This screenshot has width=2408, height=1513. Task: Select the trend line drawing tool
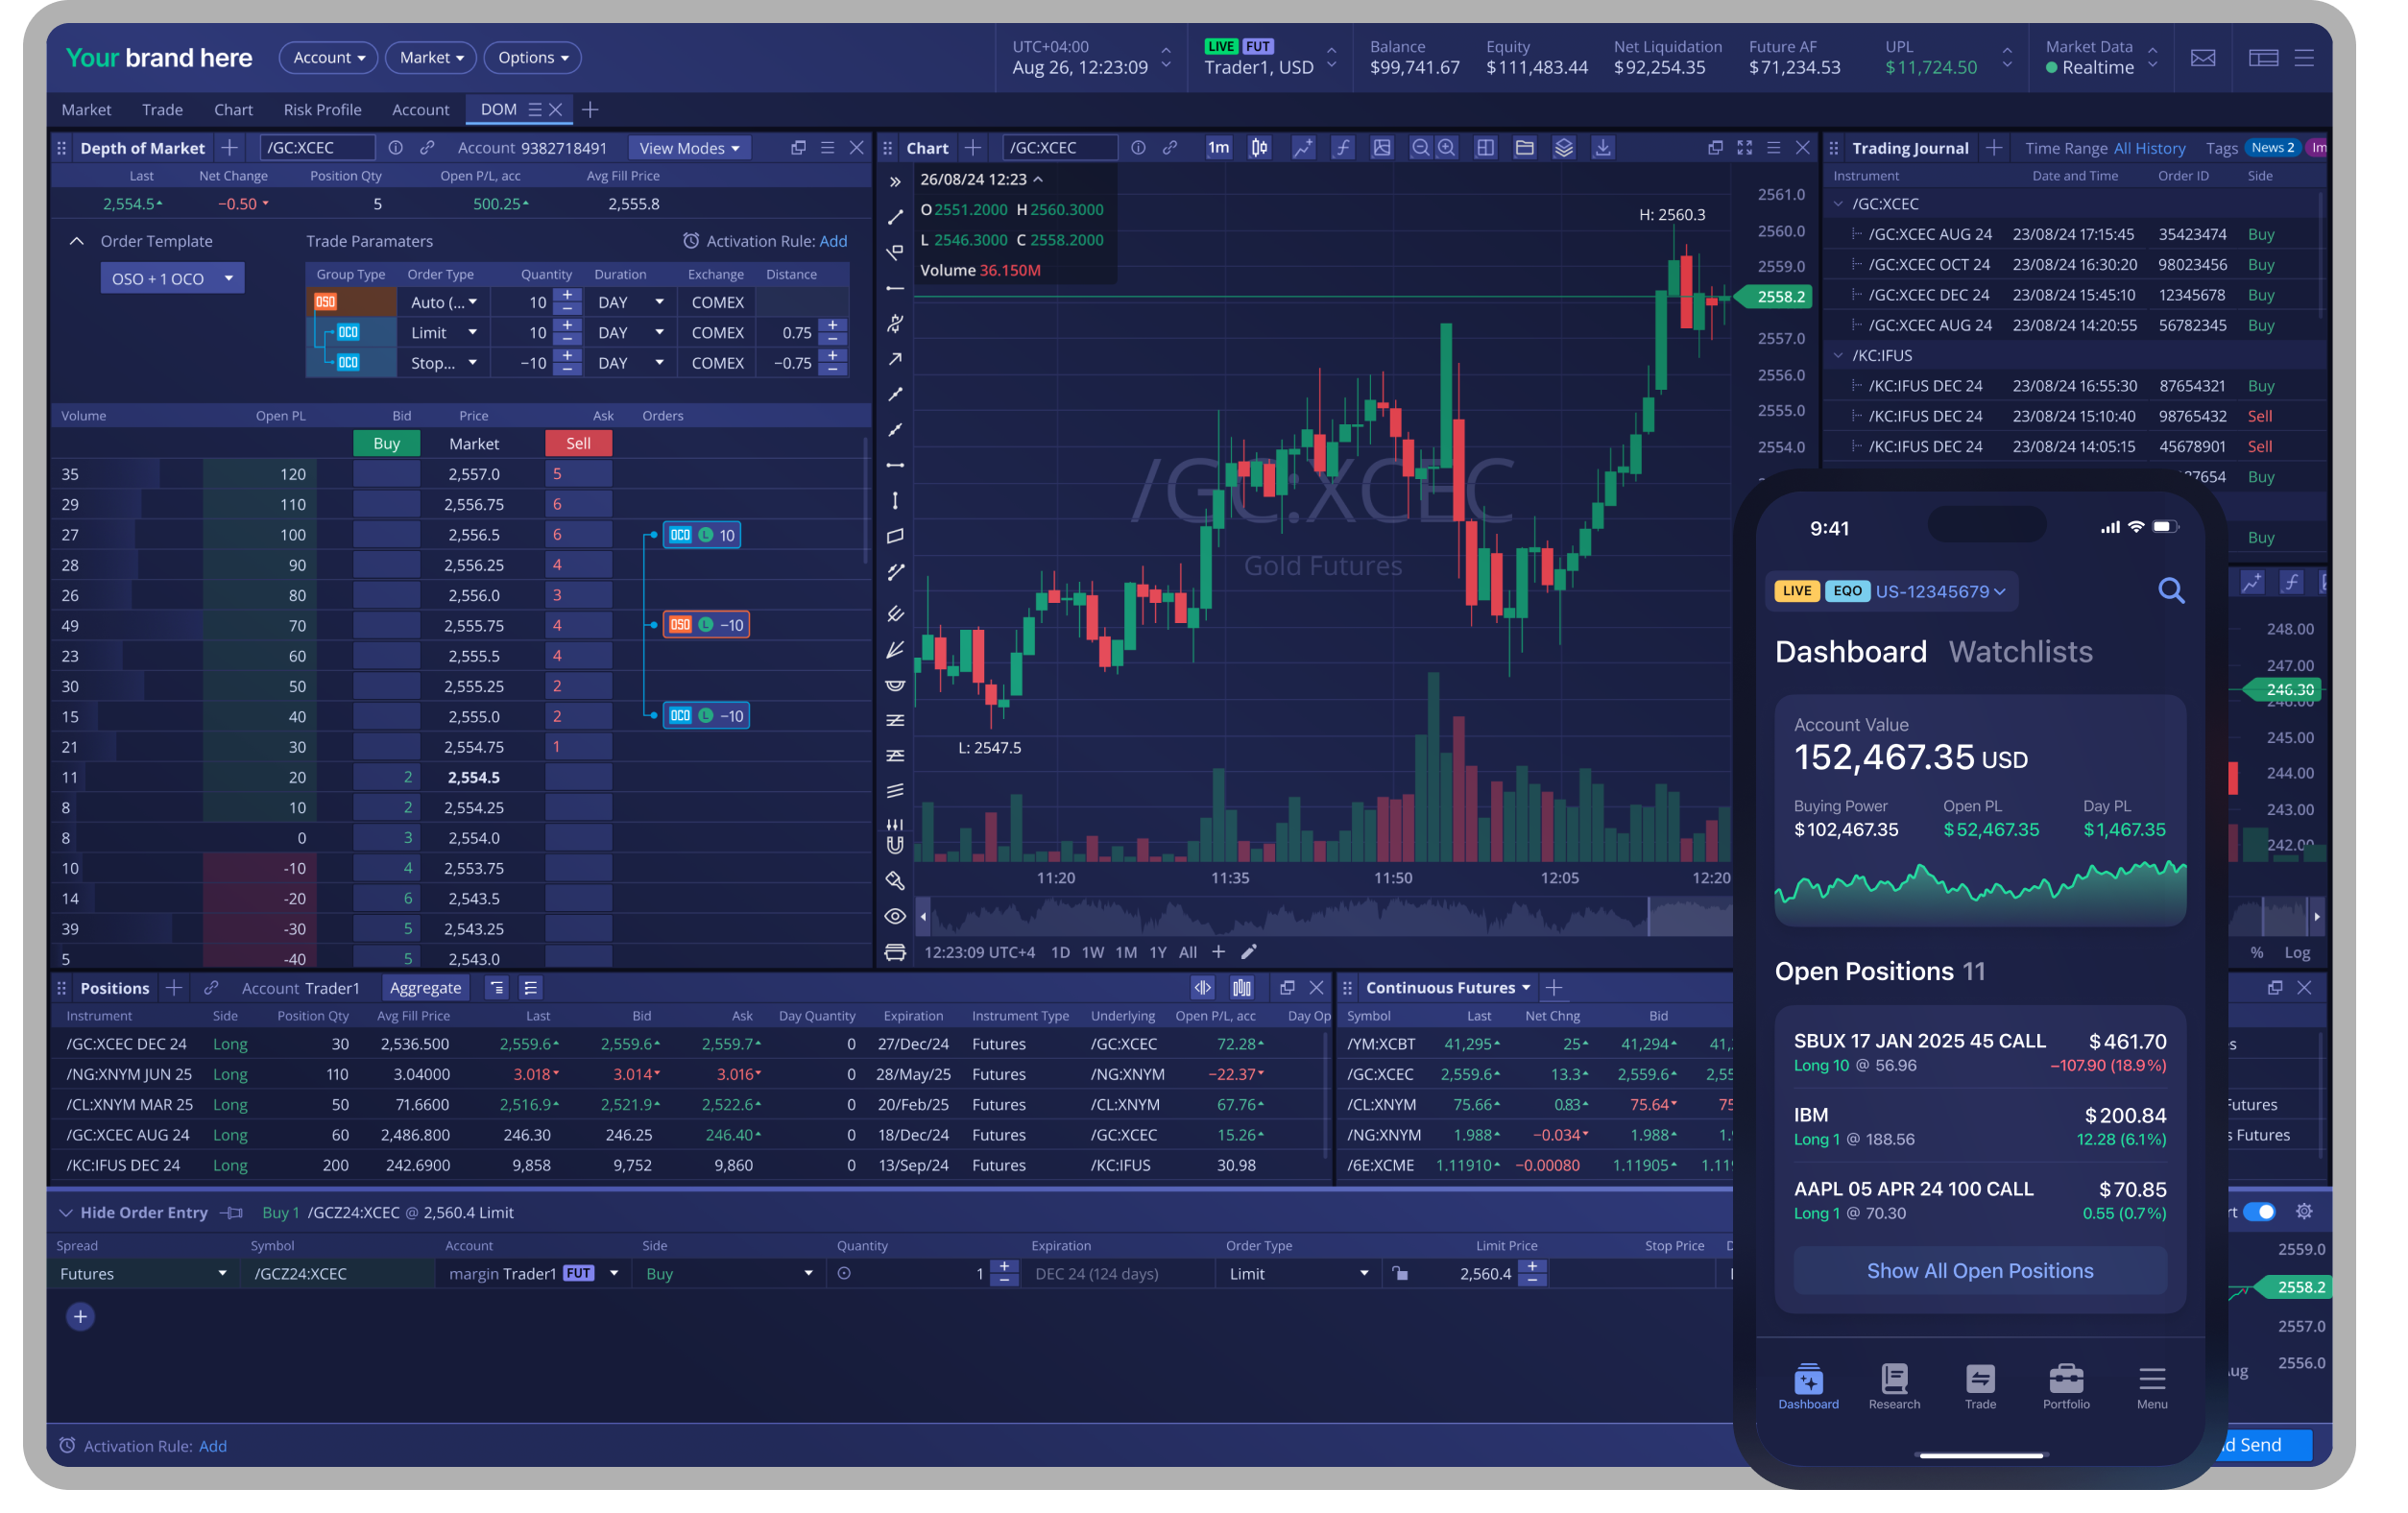point(895,217)
